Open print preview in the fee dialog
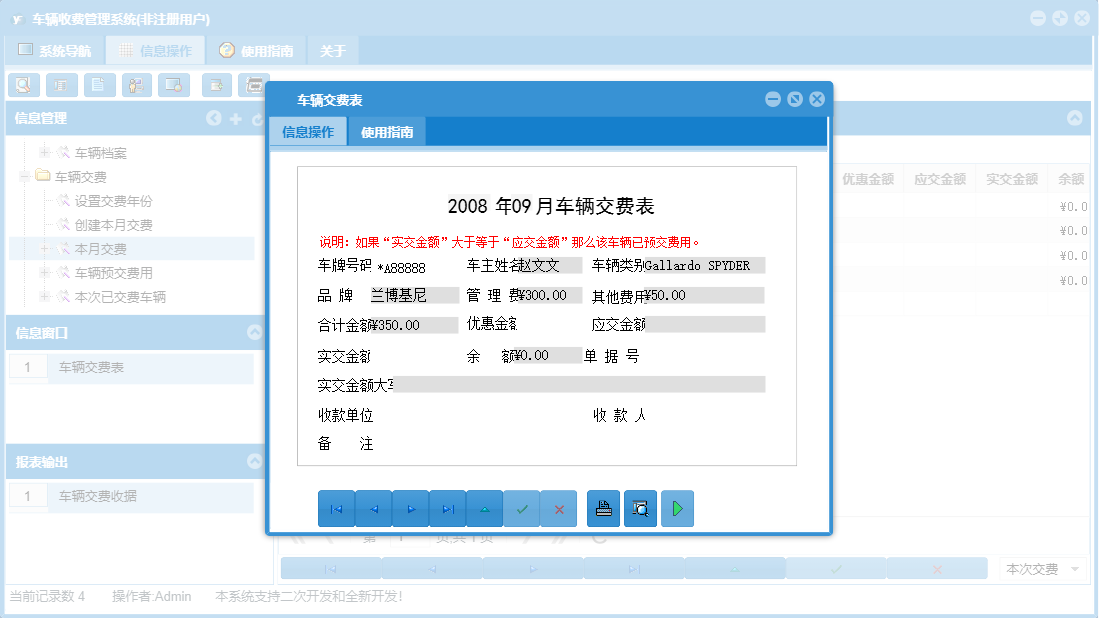 coord(640,508)
